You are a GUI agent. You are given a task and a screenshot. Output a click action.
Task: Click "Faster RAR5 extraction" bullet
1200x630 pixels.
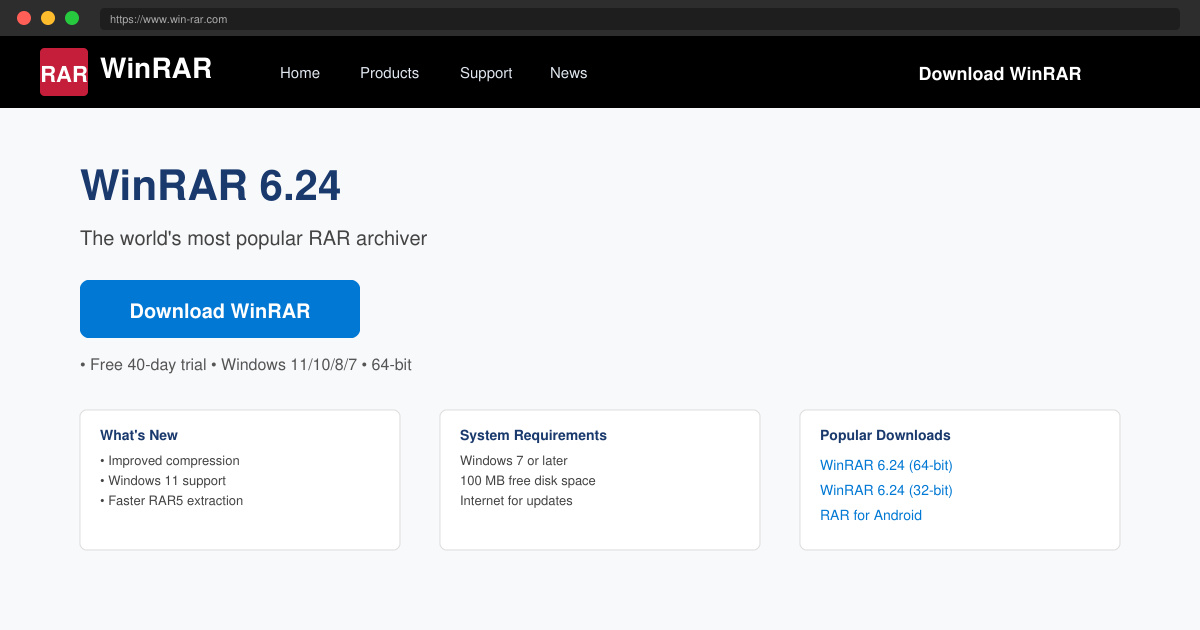click(172, 501)
